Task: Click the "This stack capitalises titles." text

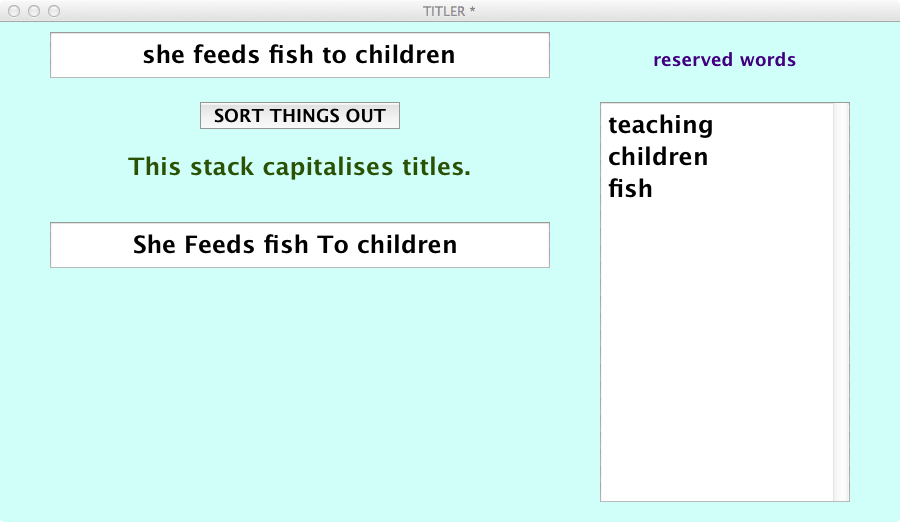Action: tap(300, 167)
